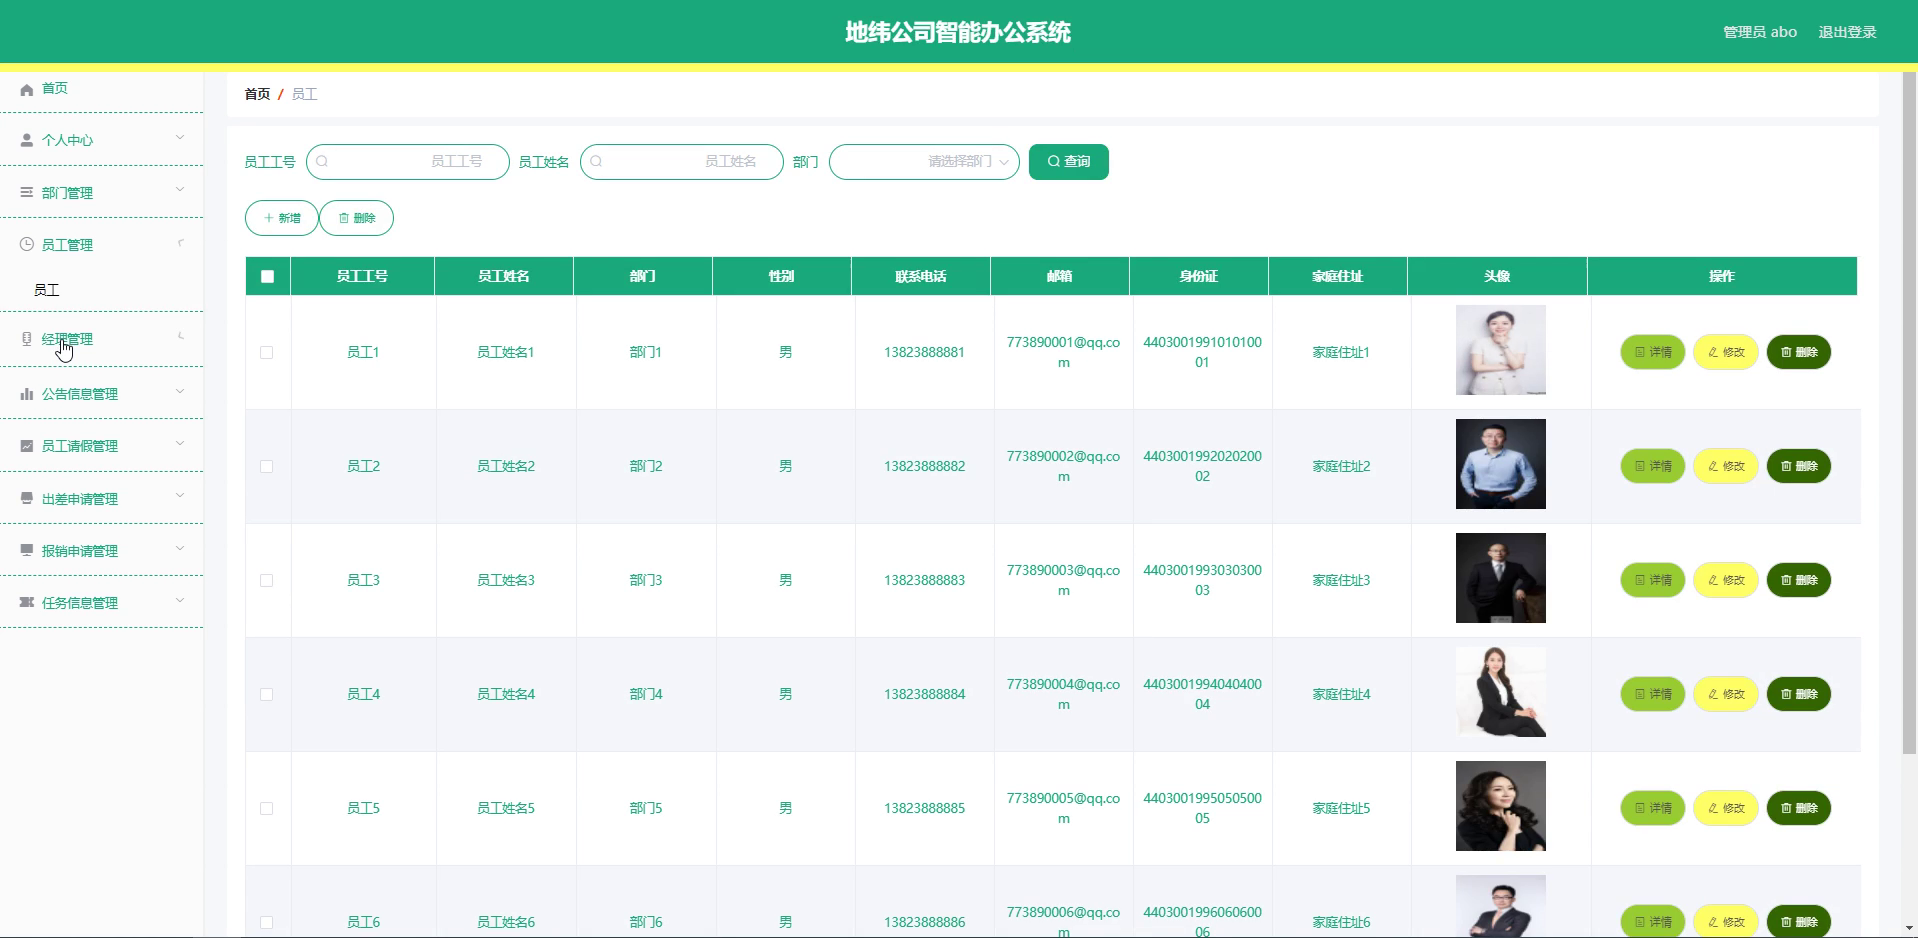Check the row checkbox for 员工5
Screen dimensions: 1918x938
266,808
